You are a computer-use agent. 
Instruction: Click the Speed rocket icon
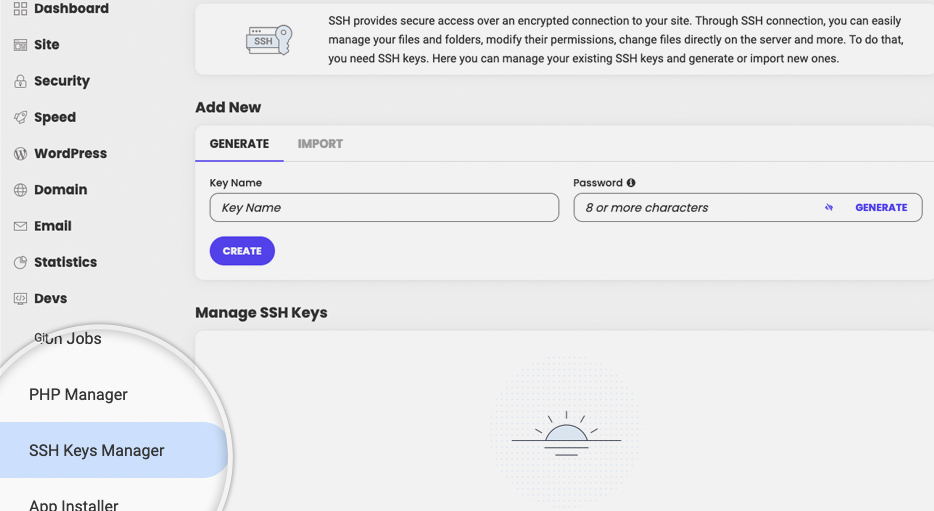[x=20, y=117]
